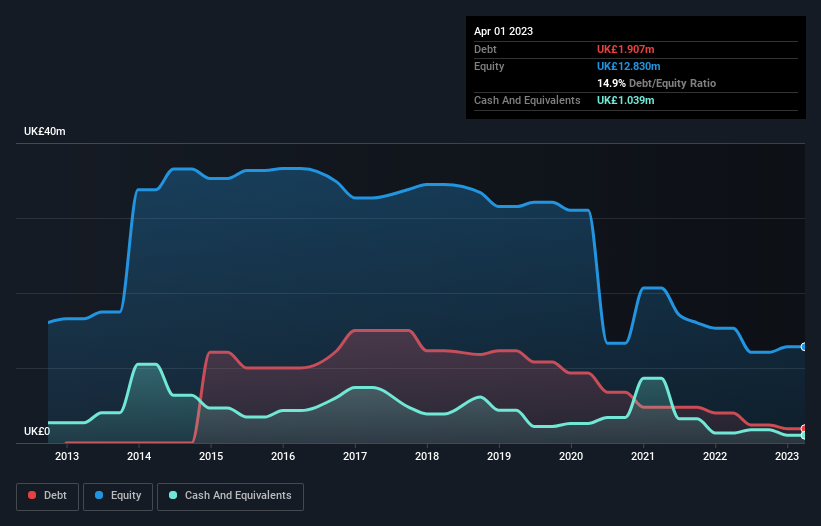
Task: Select the blue Equity endpoint marker
Action: point(804,347)
